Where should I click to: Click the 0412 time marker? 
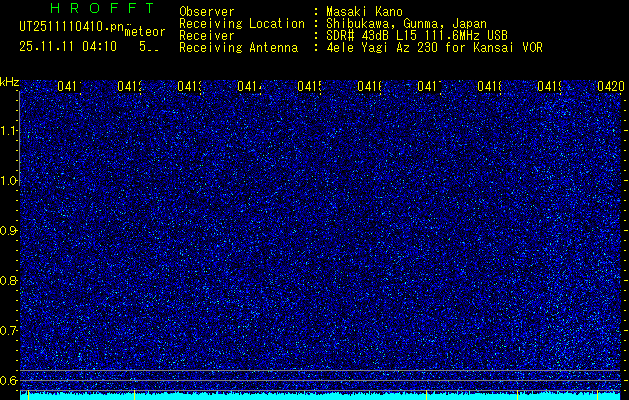[130, 86]
